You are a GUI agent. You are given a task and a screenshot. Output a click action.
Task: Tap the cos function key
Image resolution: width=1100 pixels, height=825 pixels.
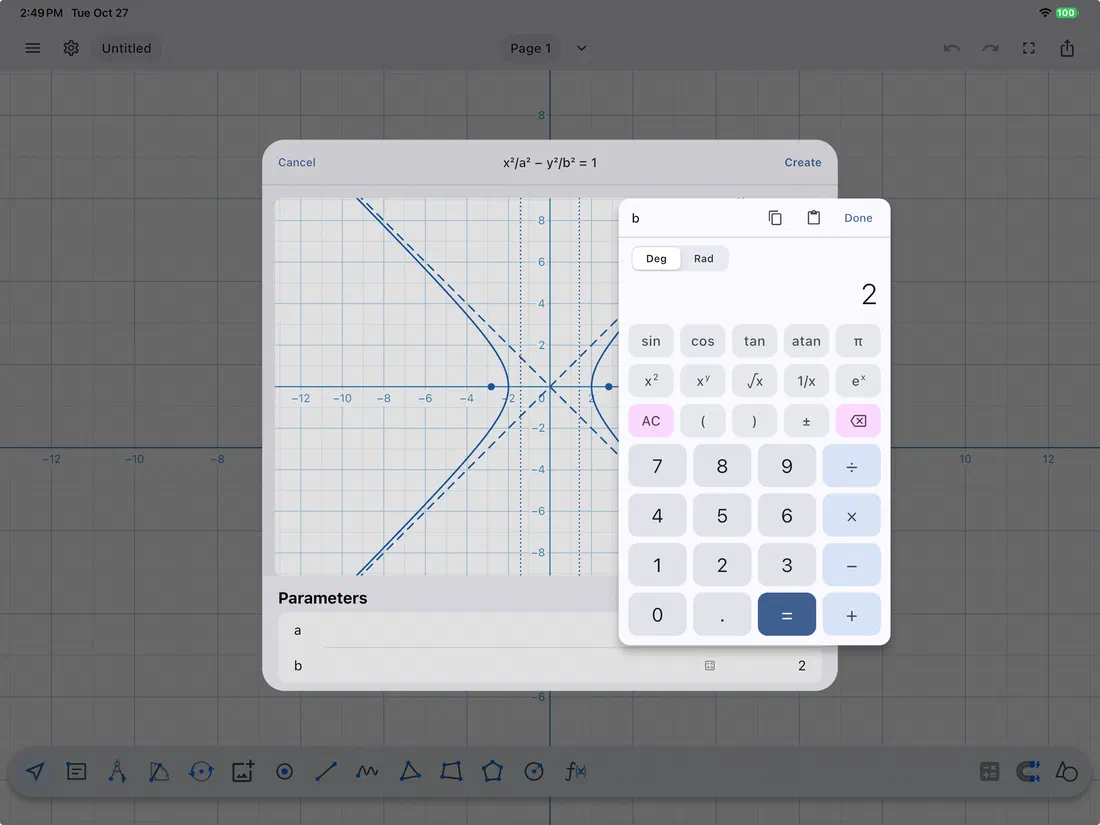[x=702, y=341]
